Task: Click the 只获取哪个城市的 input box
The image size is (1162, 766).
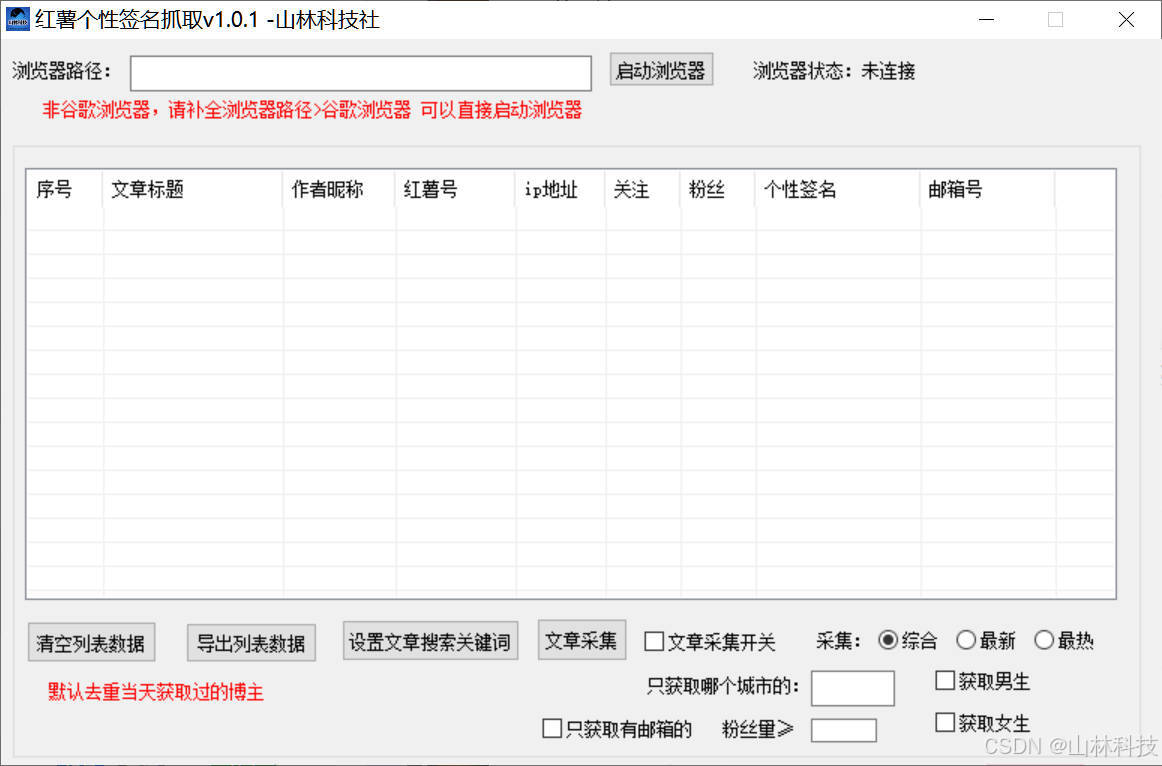Action: 853,688
